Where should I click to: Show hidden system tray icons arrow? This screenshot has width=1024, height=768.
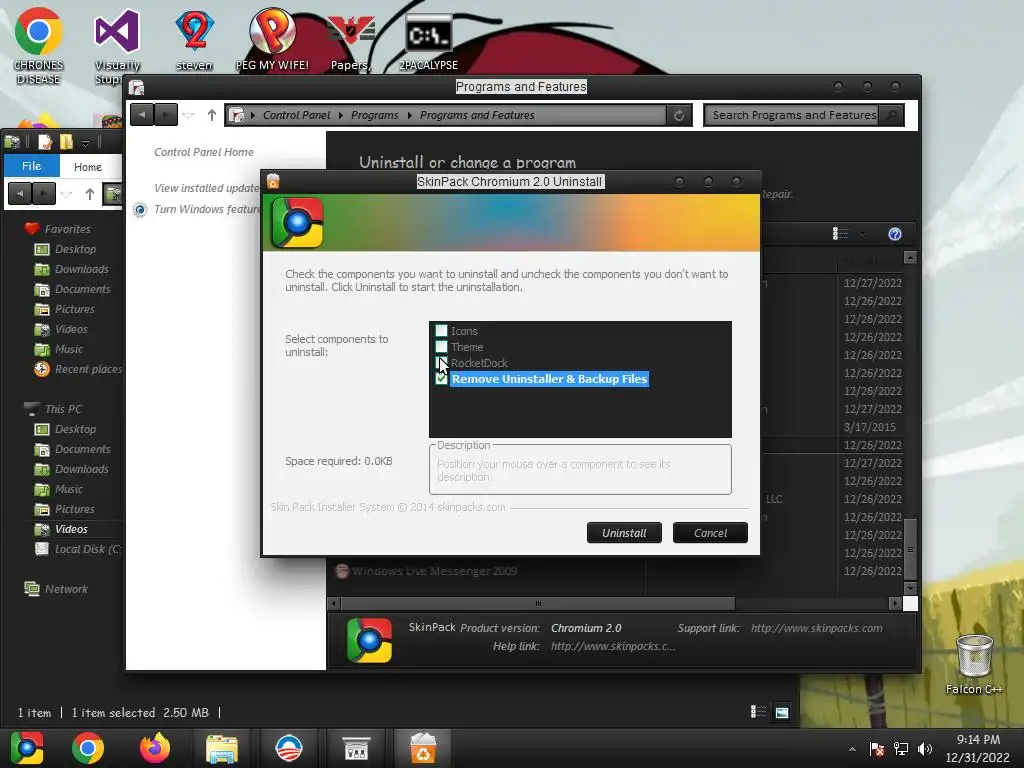(852, 749)
